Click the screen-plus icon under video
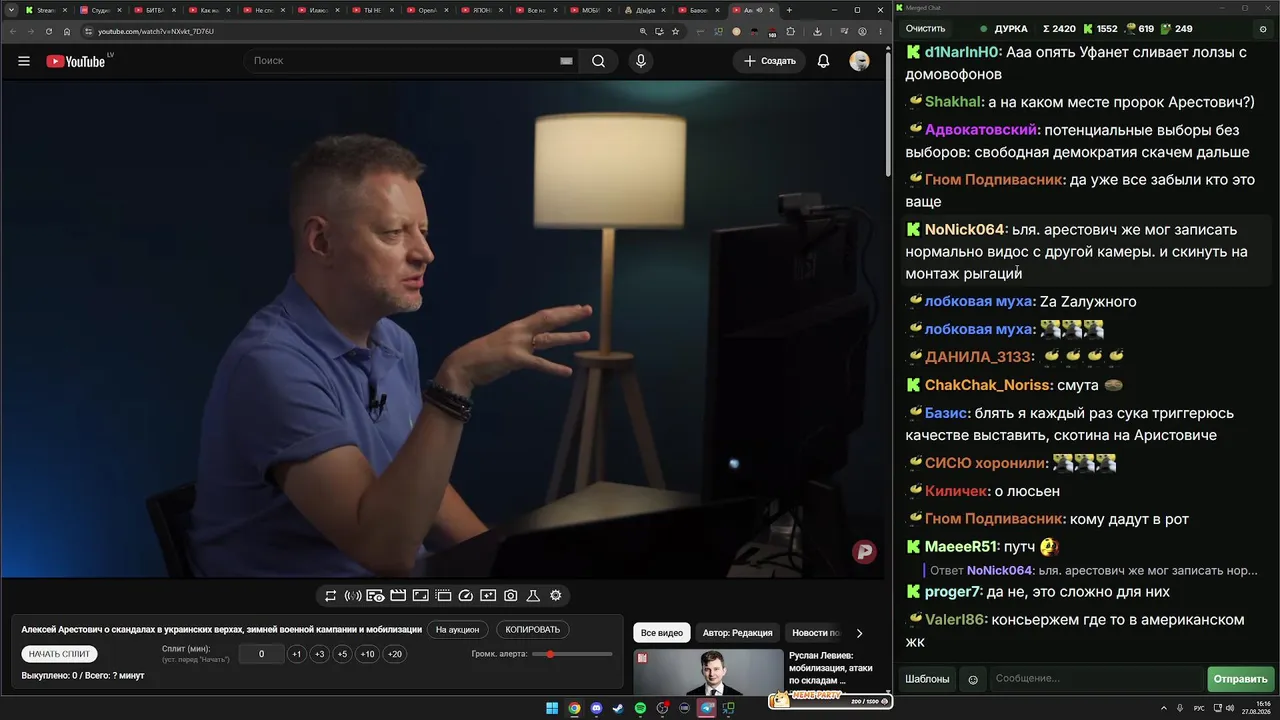Screen dimensions: 1280x720 pos(488,596)
